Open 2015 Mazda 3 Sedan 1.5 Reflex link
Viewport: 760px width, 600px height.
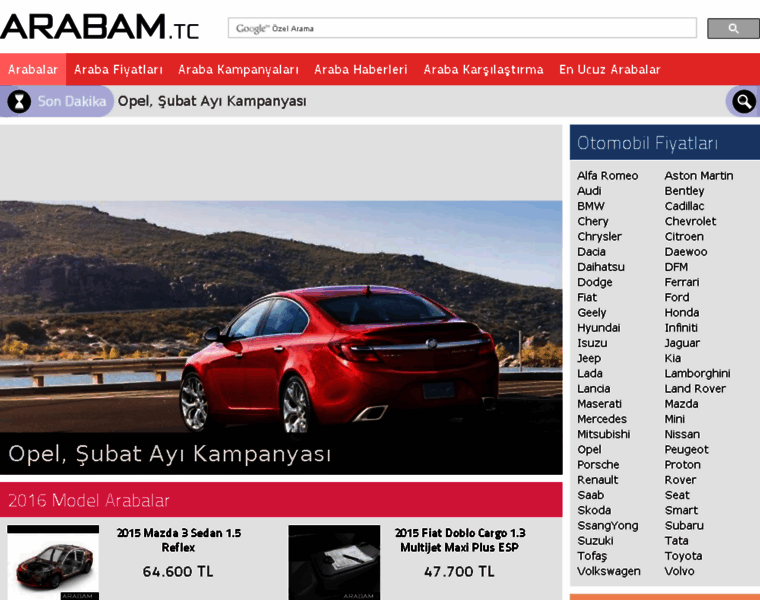click(178, 540)
